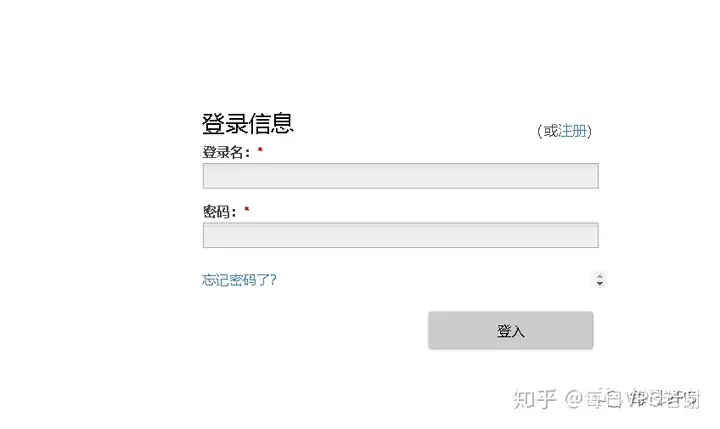
Task: Click the opening parenthesis before 或注册
Action: (540, 131)
